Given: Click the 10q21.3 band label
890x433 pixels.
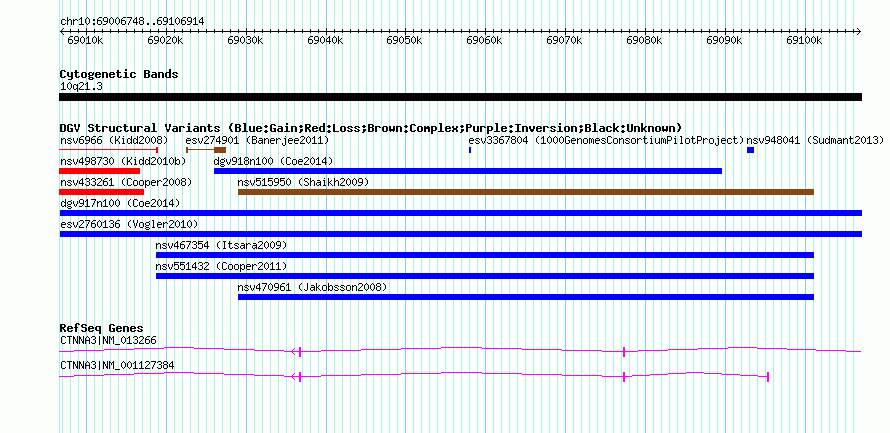Looking at the screenshot, I should coord(81,87).
